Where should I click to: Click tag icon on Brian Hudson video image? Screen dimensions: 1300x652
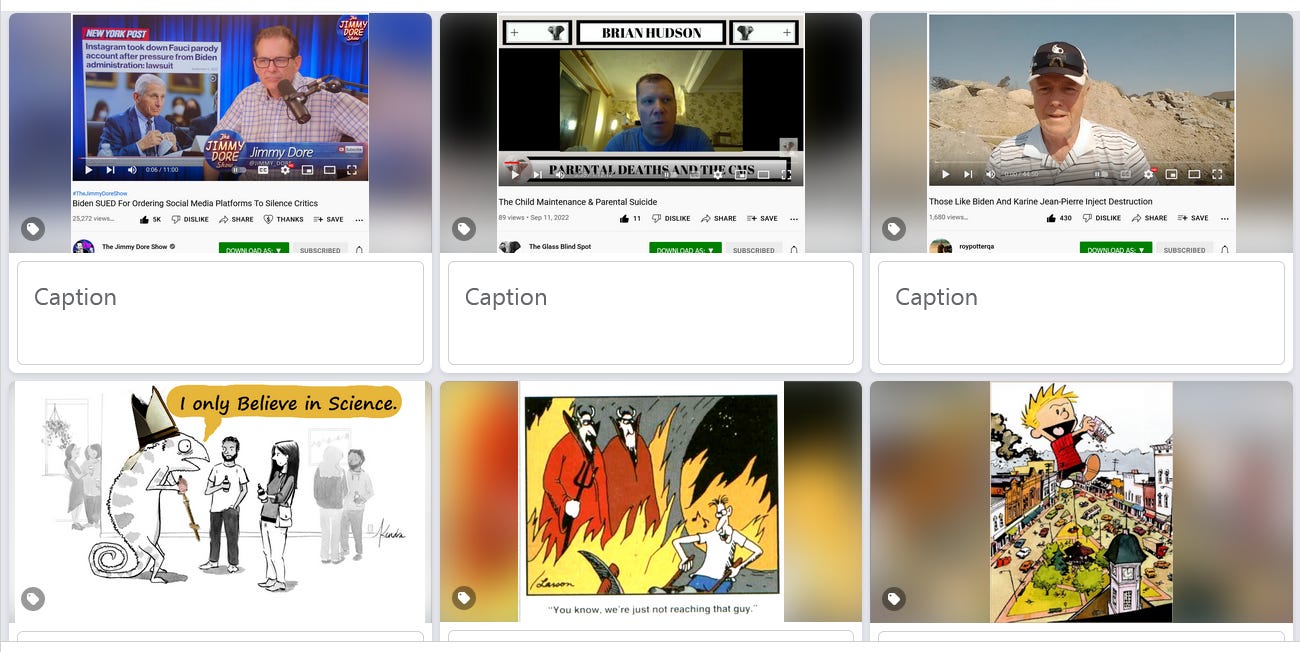coord(464,230)
